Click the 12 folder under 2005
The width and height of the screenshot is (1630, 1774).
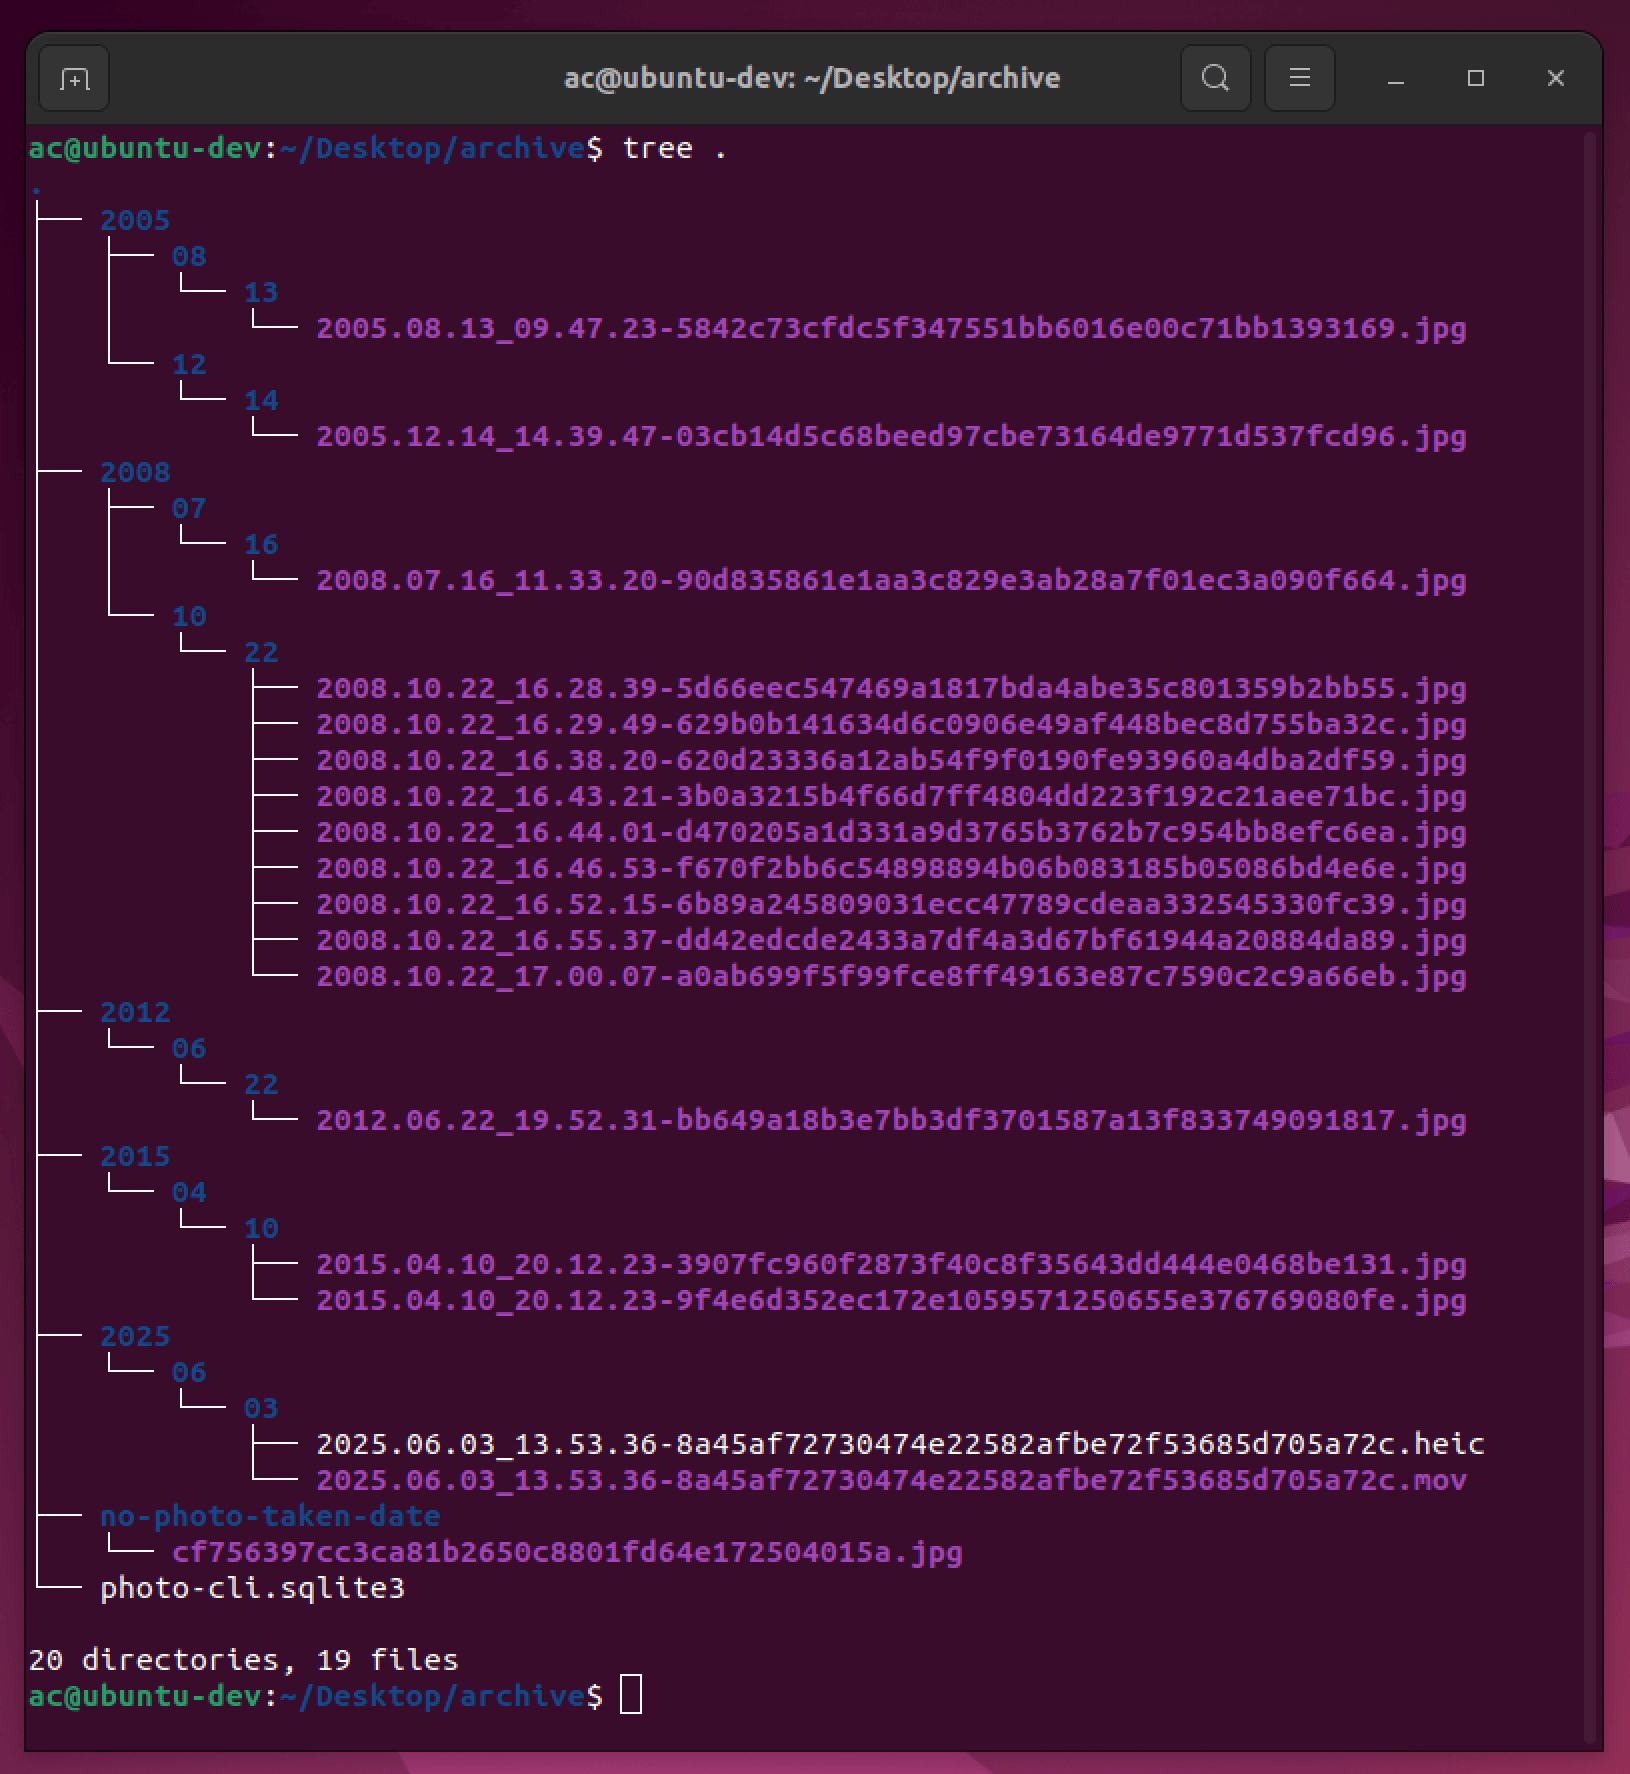point(189,364)
